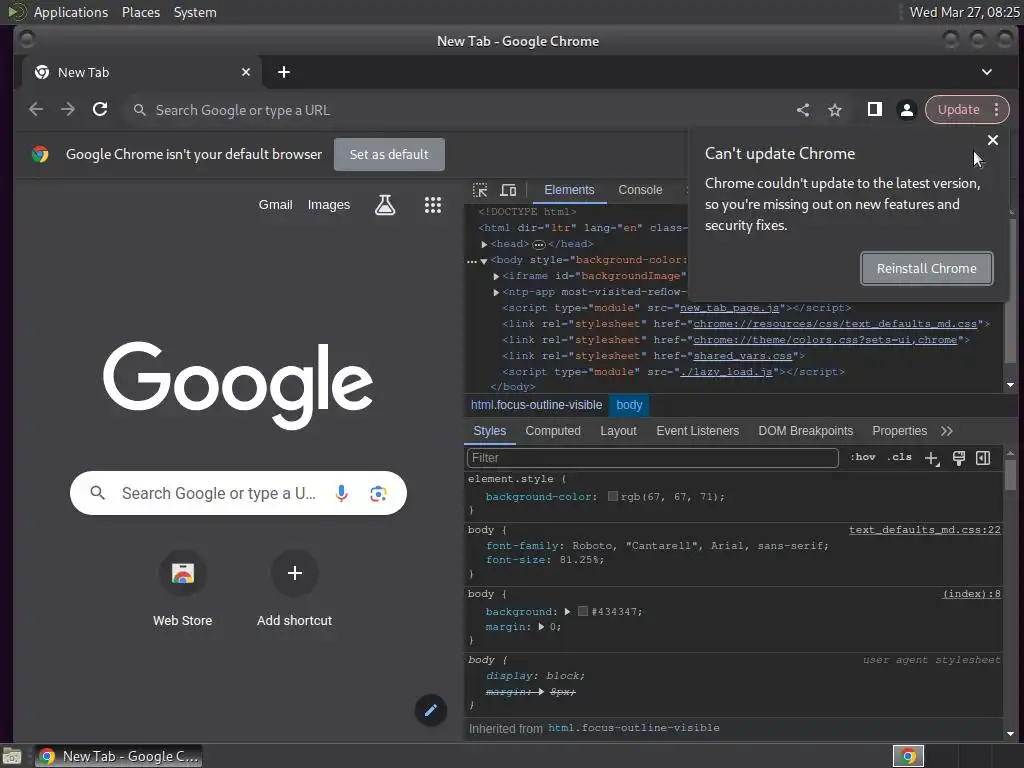Customize this page with pencil button

[x=431, y=711]
